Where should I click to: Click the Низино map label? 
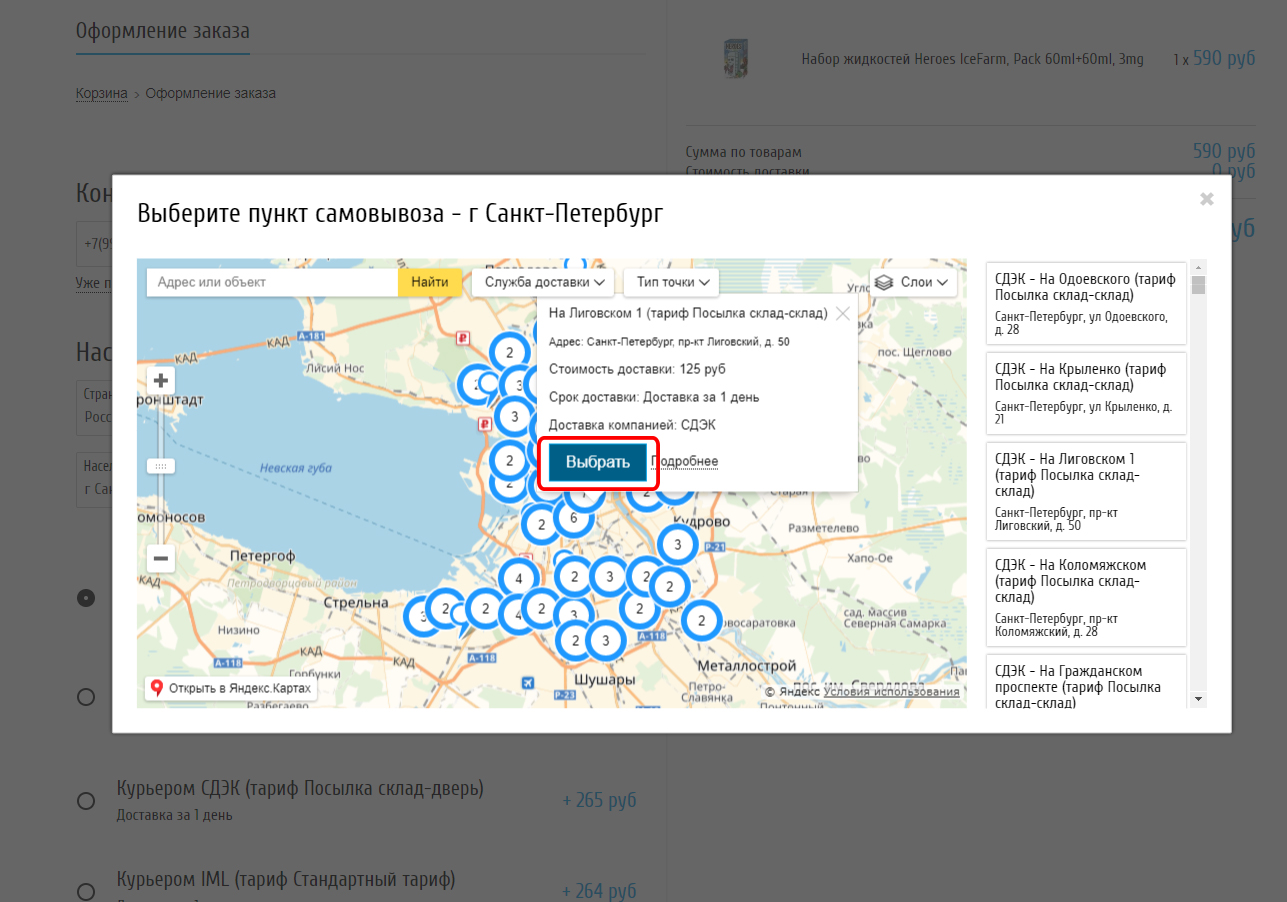(238, 630)
